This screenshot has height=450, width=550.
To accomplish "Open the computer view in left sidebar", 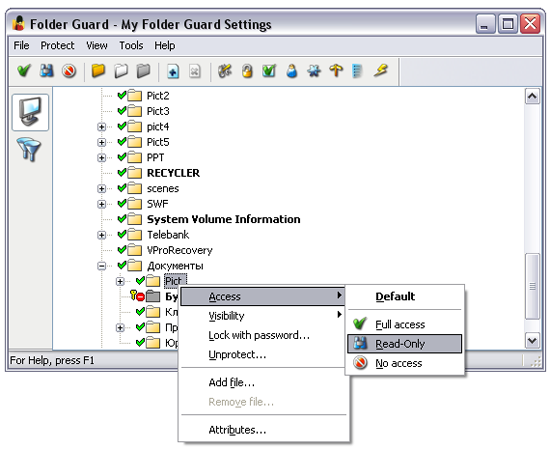I will [31, 112].
